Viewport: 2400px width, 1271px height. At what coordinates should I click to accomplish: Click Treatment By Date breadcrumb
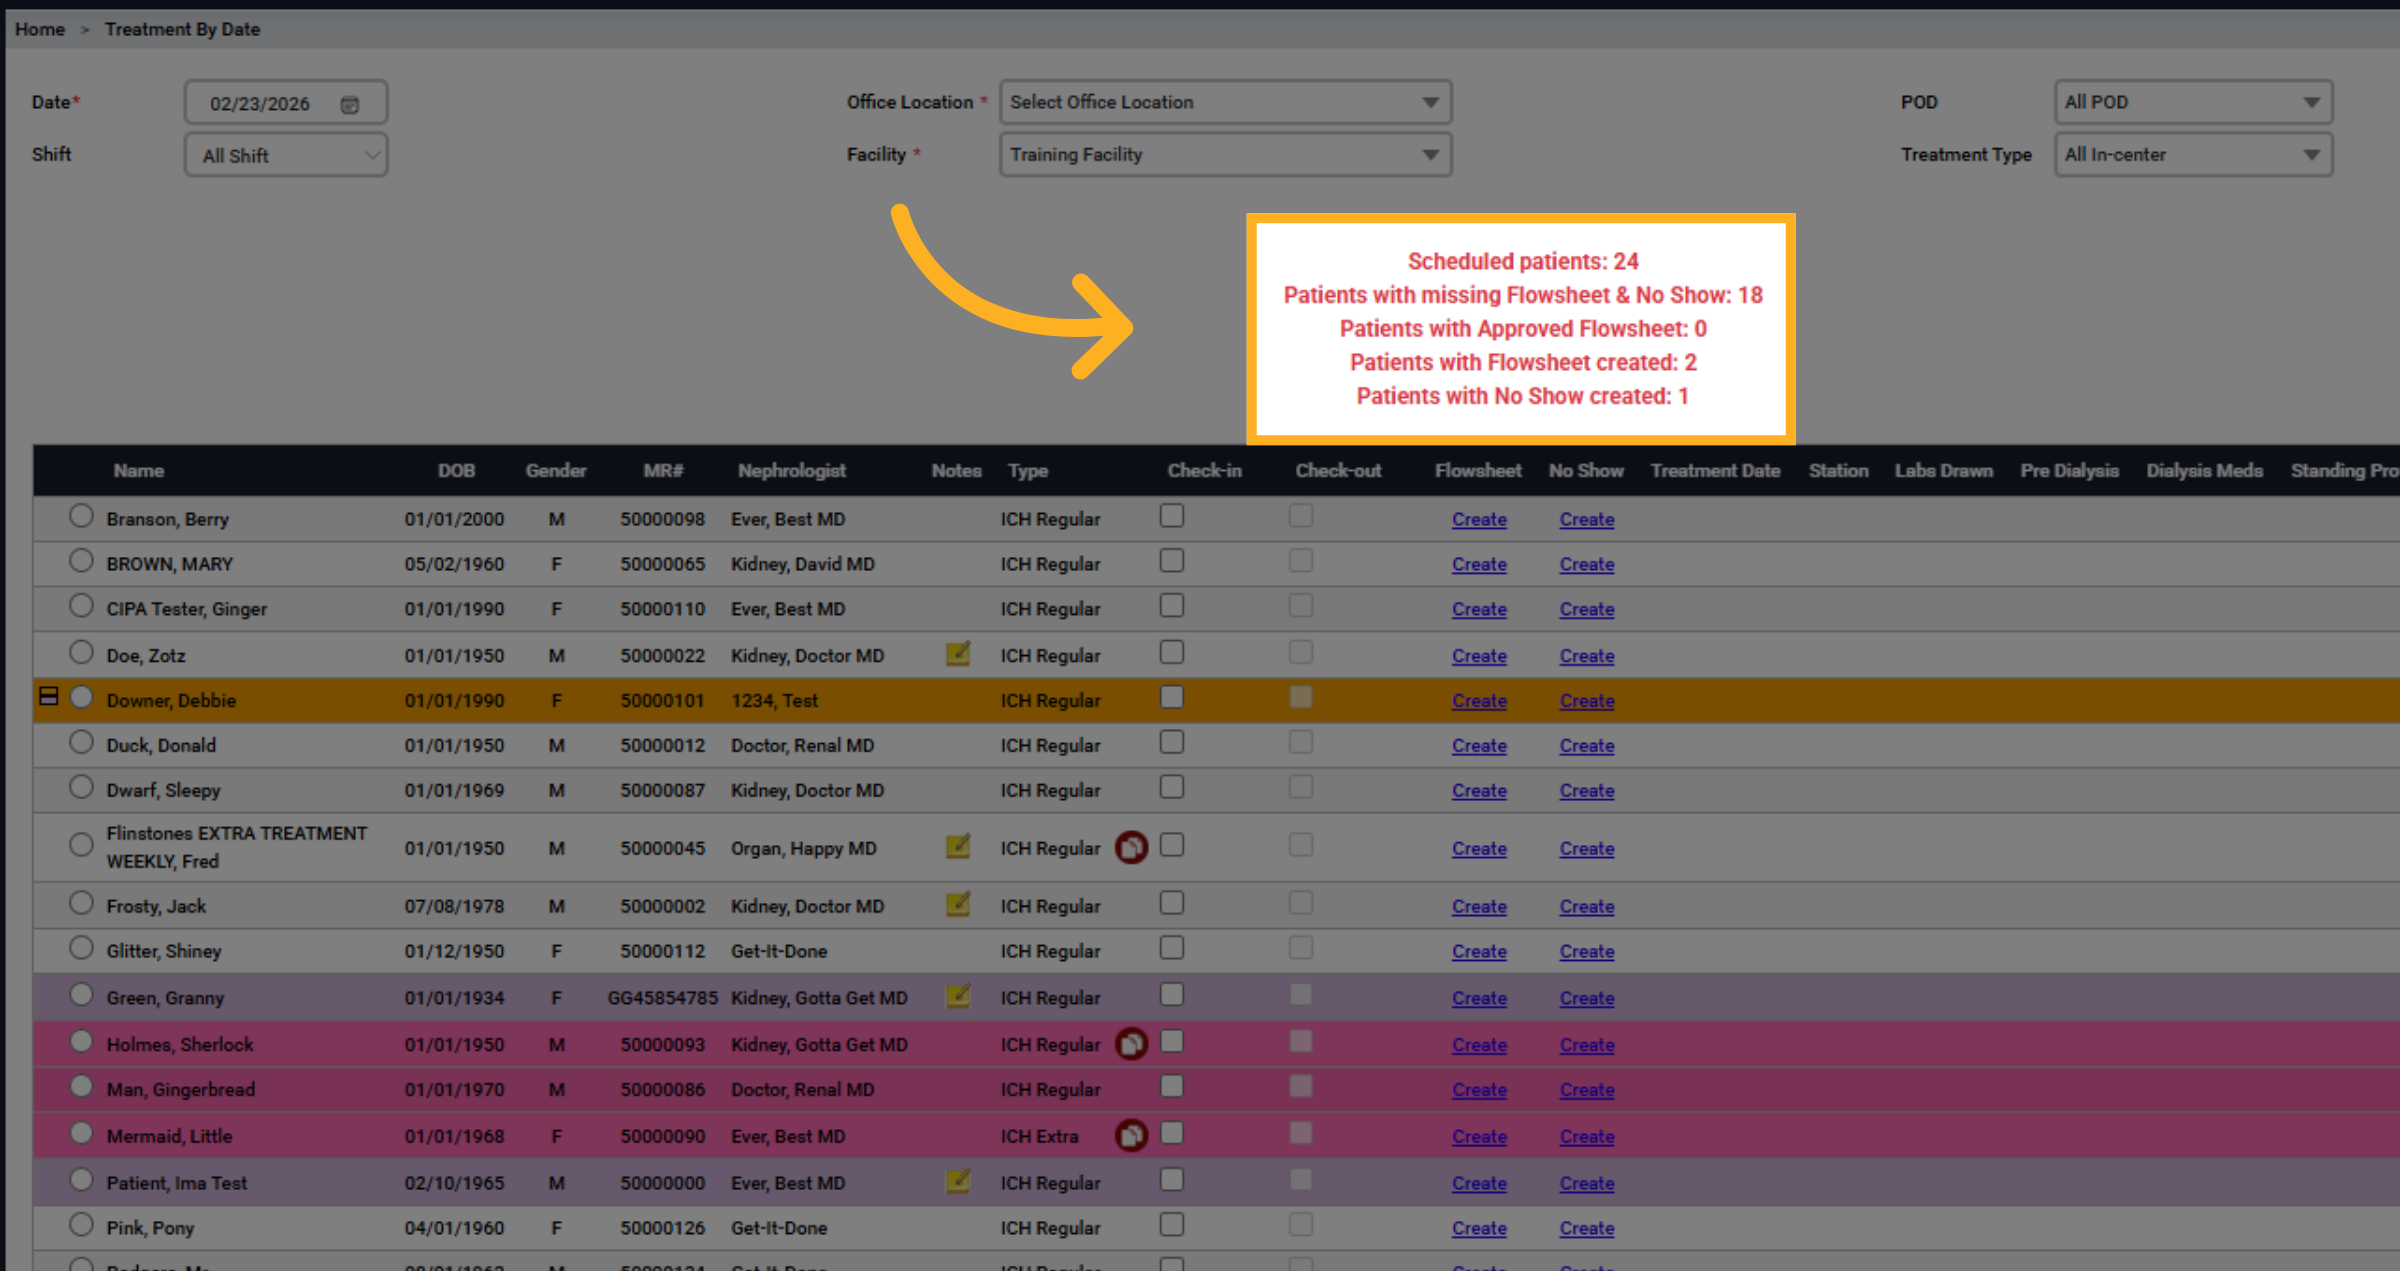[182, 29]
